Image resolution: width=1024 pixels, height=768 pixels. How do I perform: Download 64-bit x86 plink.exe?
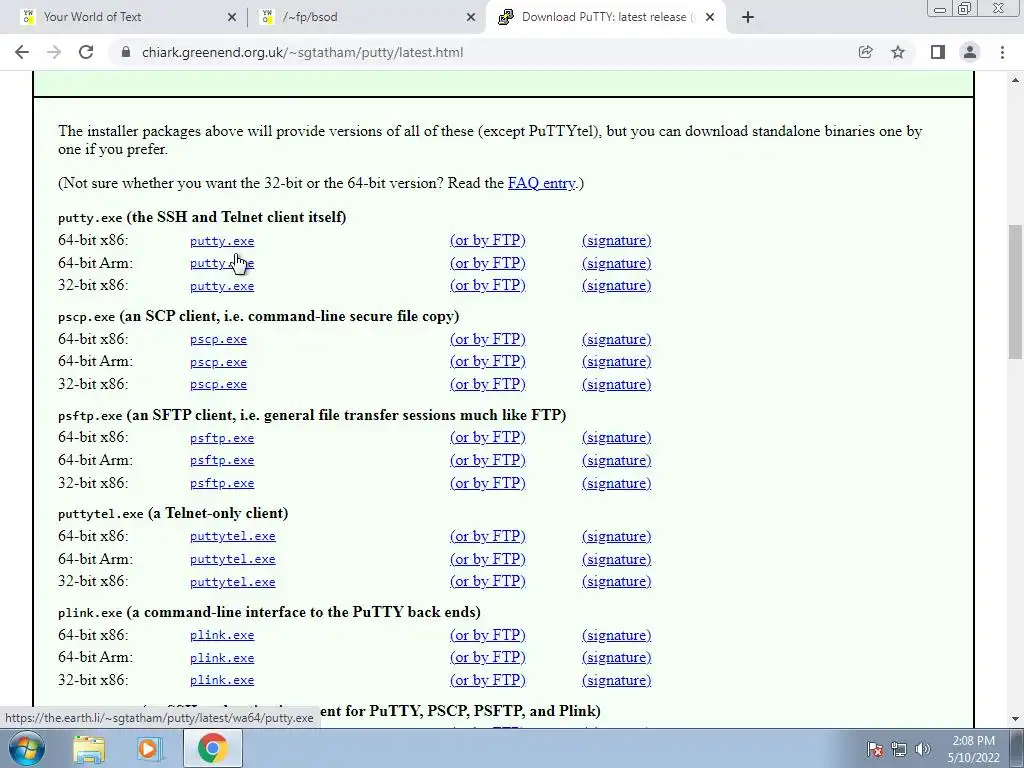click(x=222, y=635)
